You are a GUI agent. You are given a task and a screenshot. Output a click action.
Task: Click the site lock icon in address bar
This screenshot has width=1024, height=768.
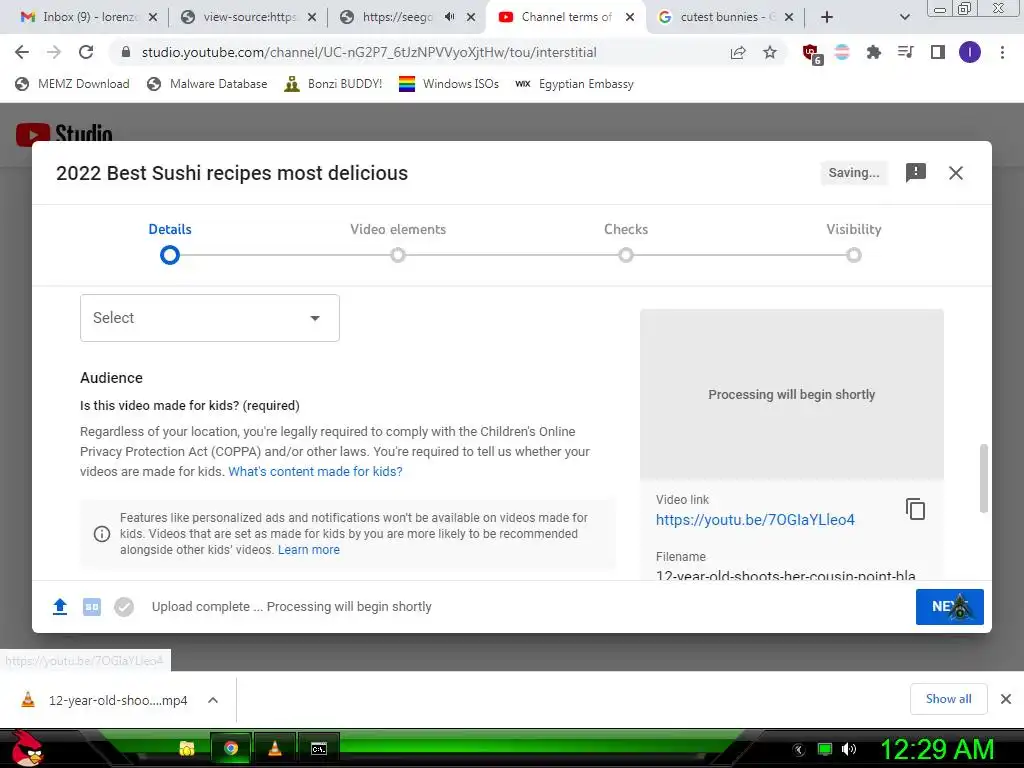coord(126,52)
